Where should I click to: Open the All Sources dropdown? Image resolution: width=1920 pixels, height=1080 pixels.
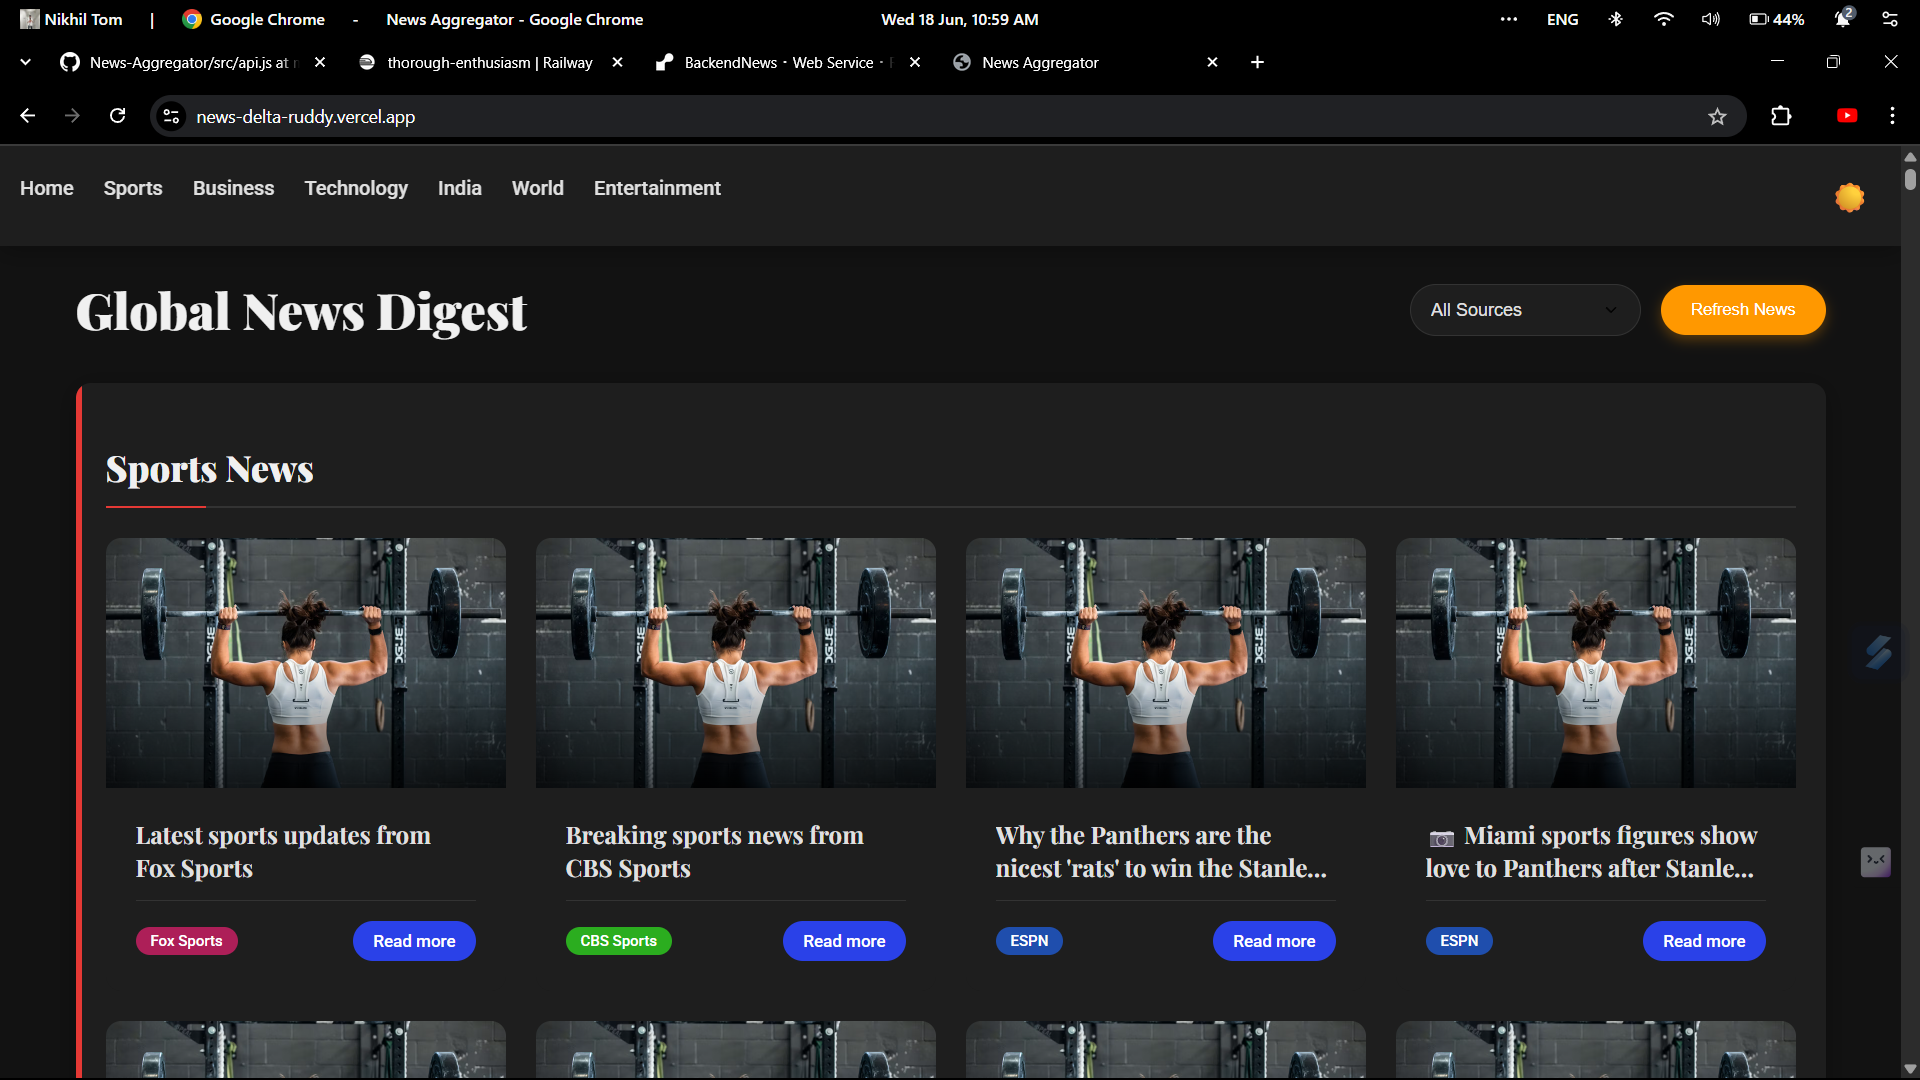[x=1524, y=310]
